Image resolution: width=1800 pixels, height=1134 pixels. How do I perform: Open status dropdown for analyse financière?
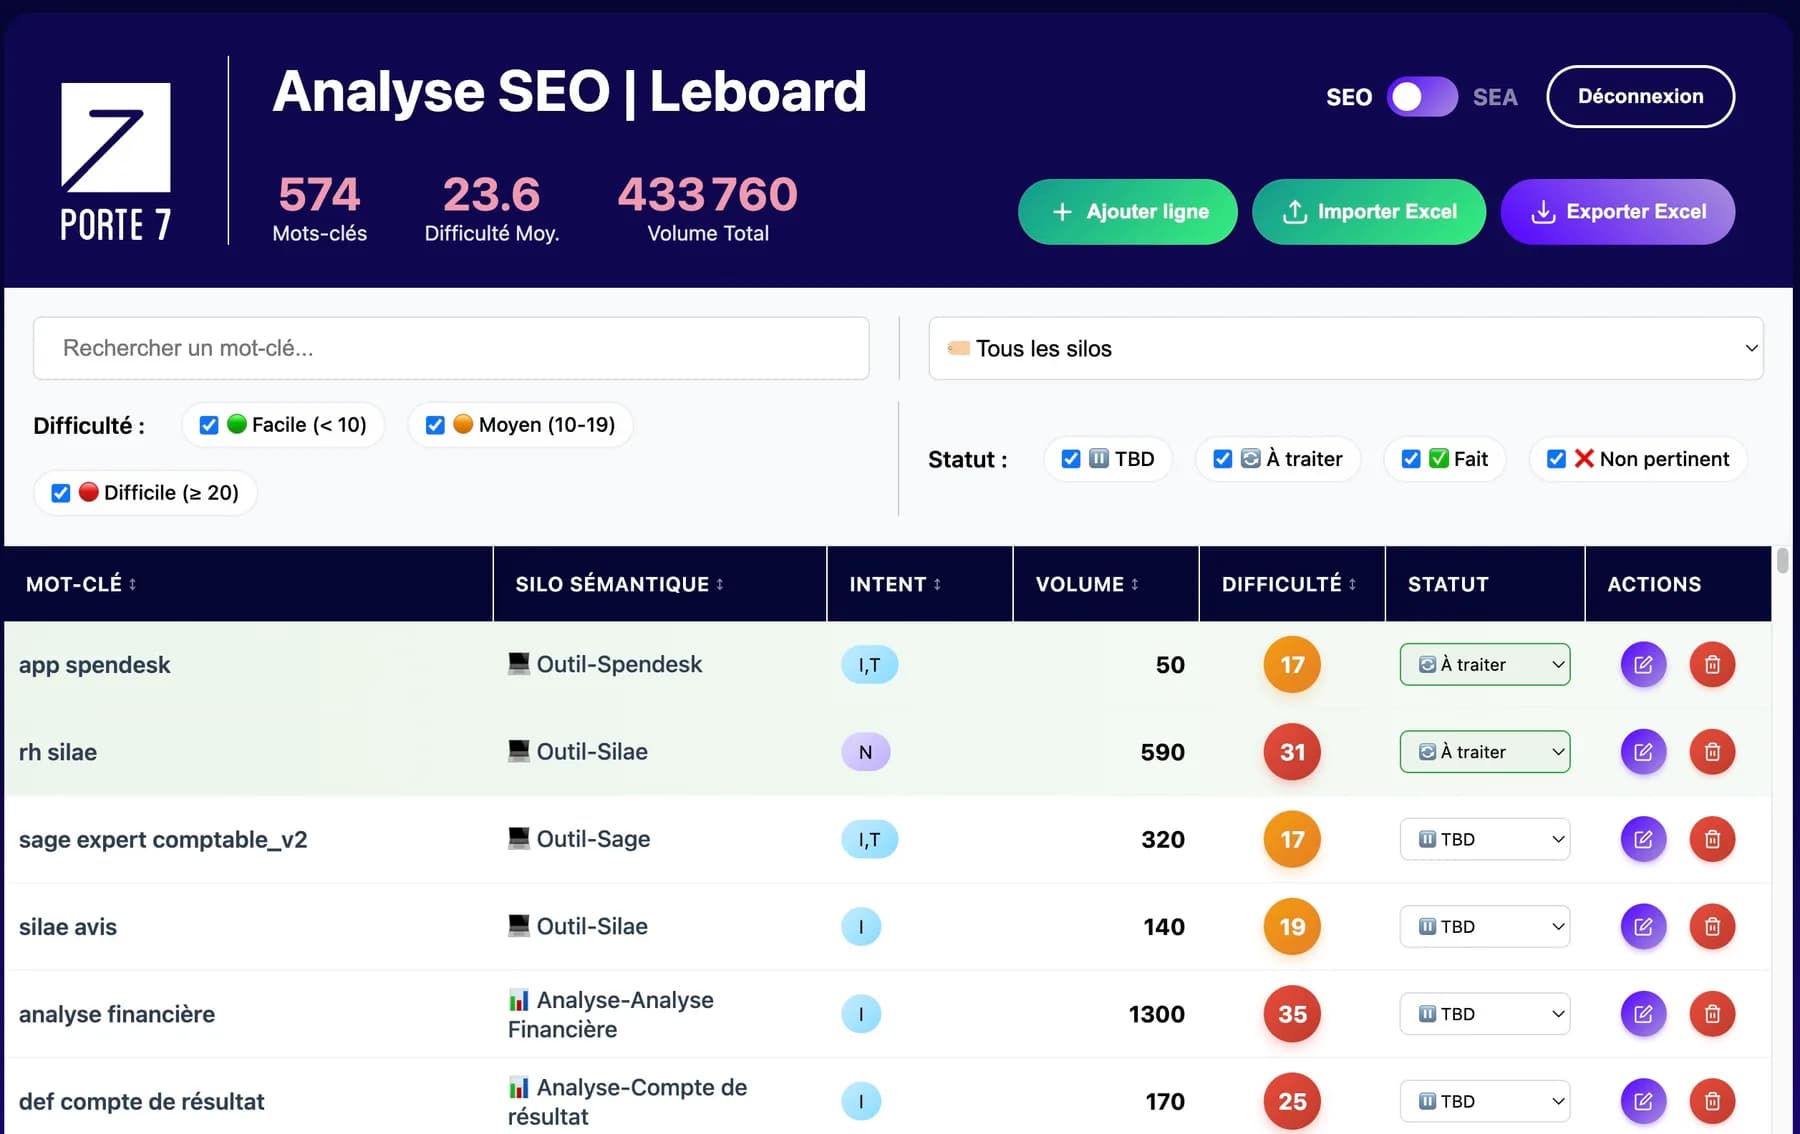(1485, 1014)
